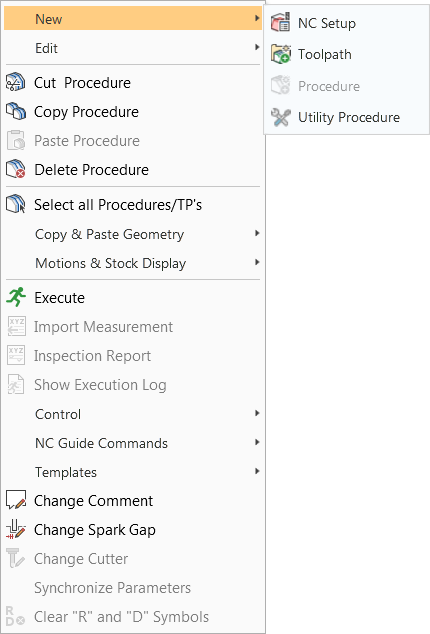Click the green running Execute icon
Image resolution: width=430 pixels, height=634 pixels.
click(15, 298)
